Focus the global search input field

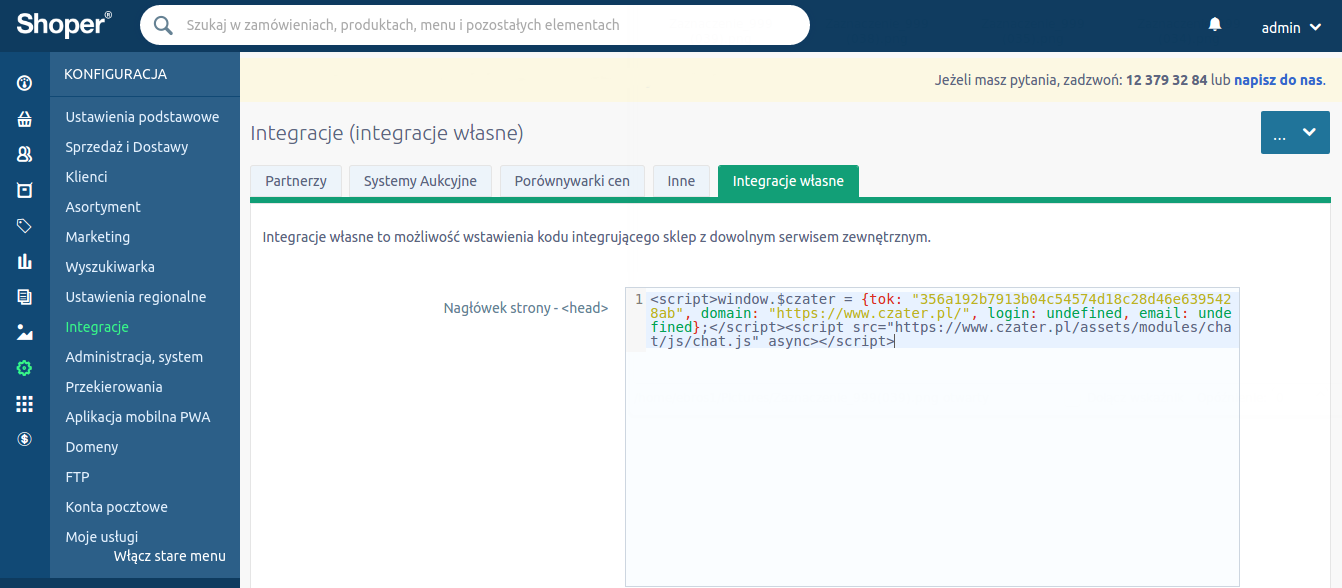coord(475,25)
